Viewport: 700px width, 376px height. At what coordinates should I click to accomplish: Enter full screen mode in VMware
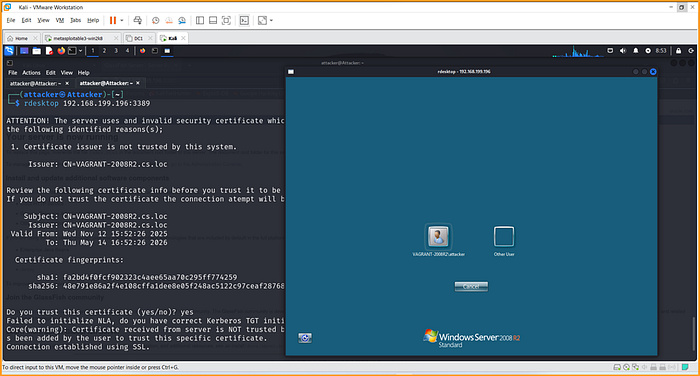pos(226,21)
